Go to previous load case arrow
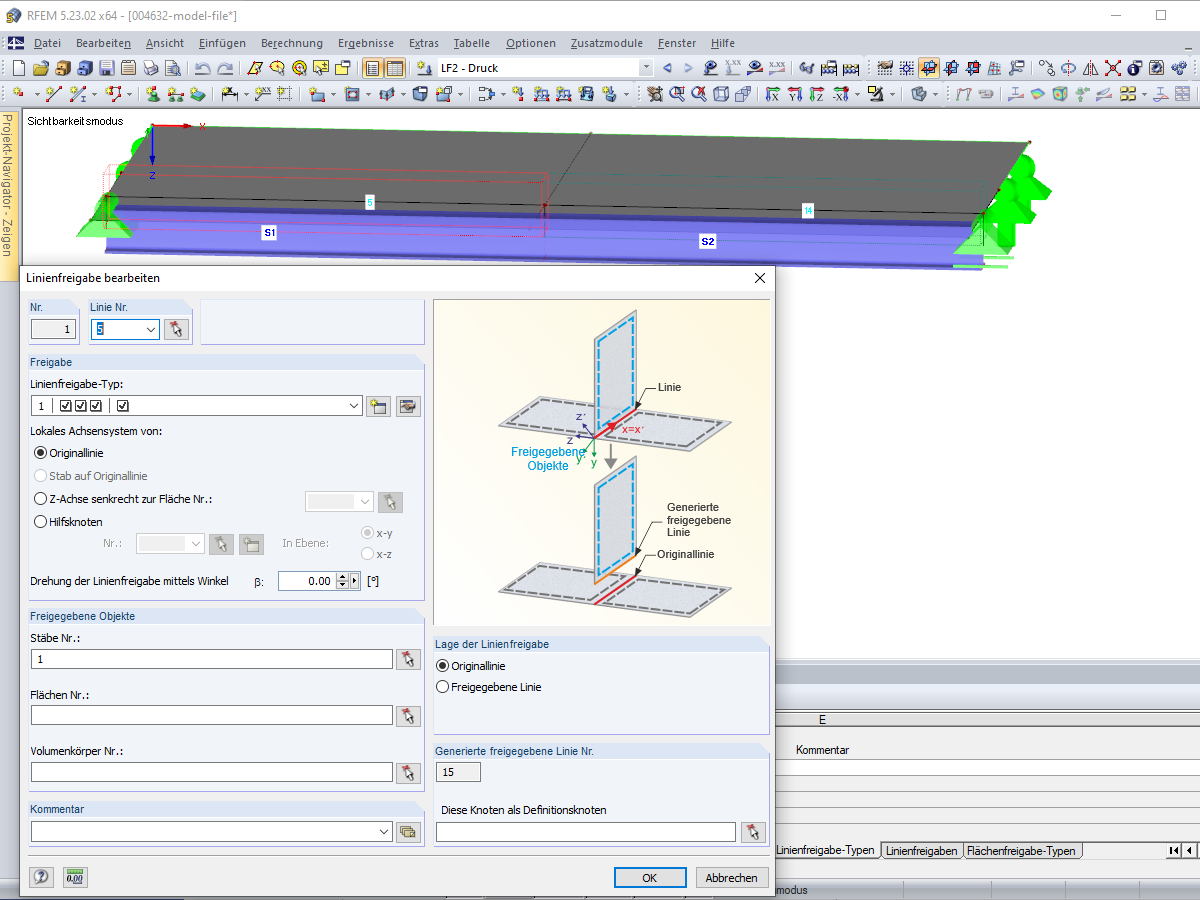Screen dimensions: 1200x900 point(667,68)
